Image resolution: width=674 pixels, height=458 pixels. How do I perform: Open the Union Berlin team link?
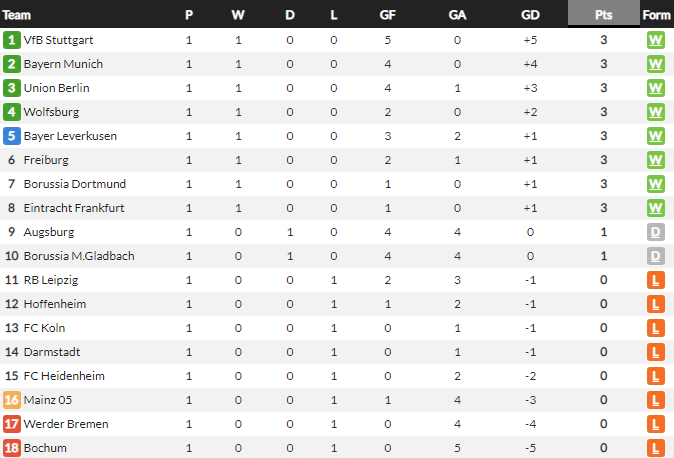click(58, 88)
